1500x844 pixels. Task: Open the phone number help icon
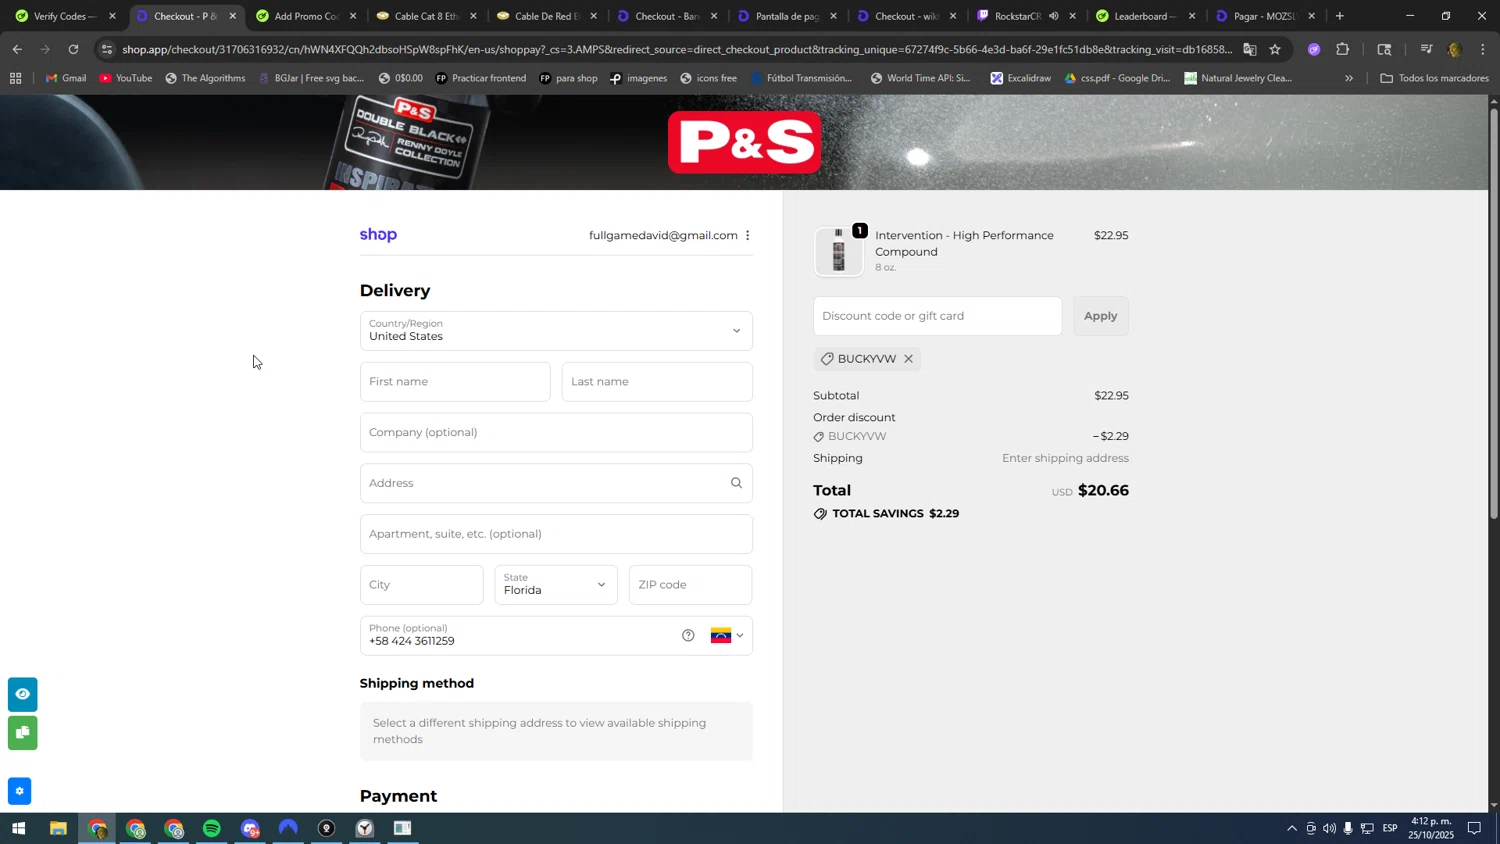pyautogui.click(x=688, y=636)
